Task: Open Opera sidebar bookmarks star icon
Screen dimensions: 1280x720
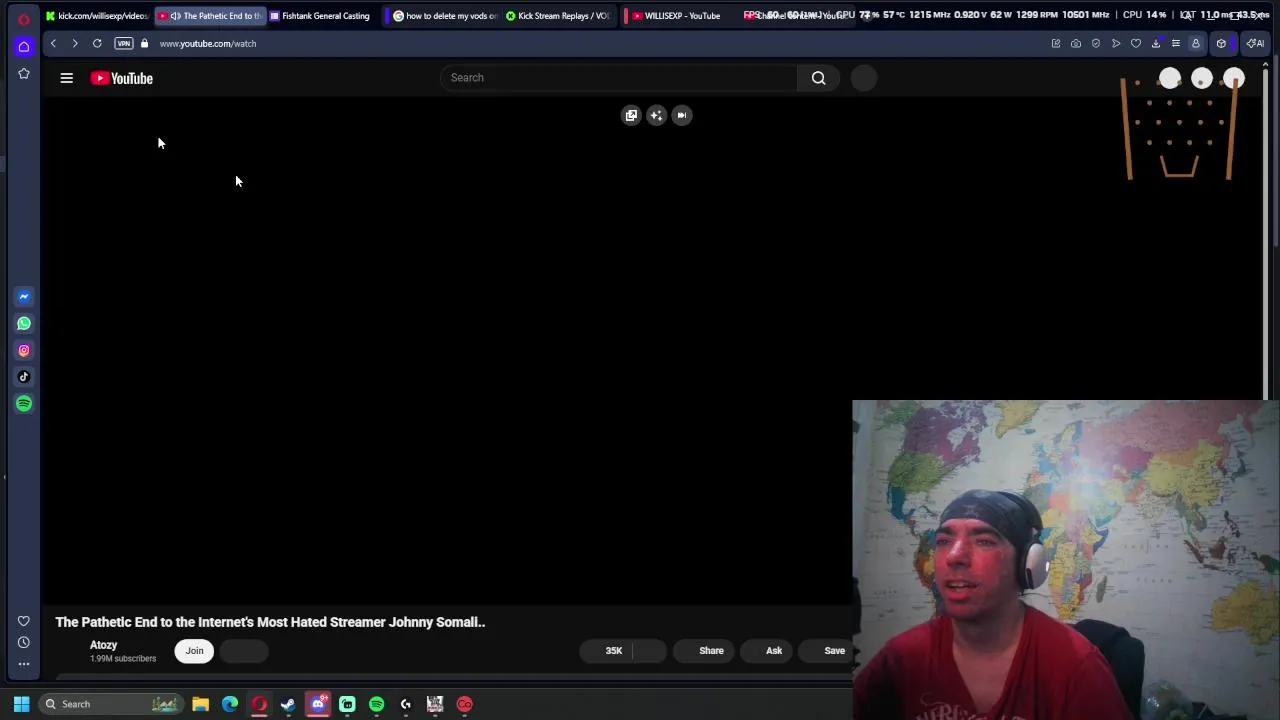Action: [x=24, y=73]
